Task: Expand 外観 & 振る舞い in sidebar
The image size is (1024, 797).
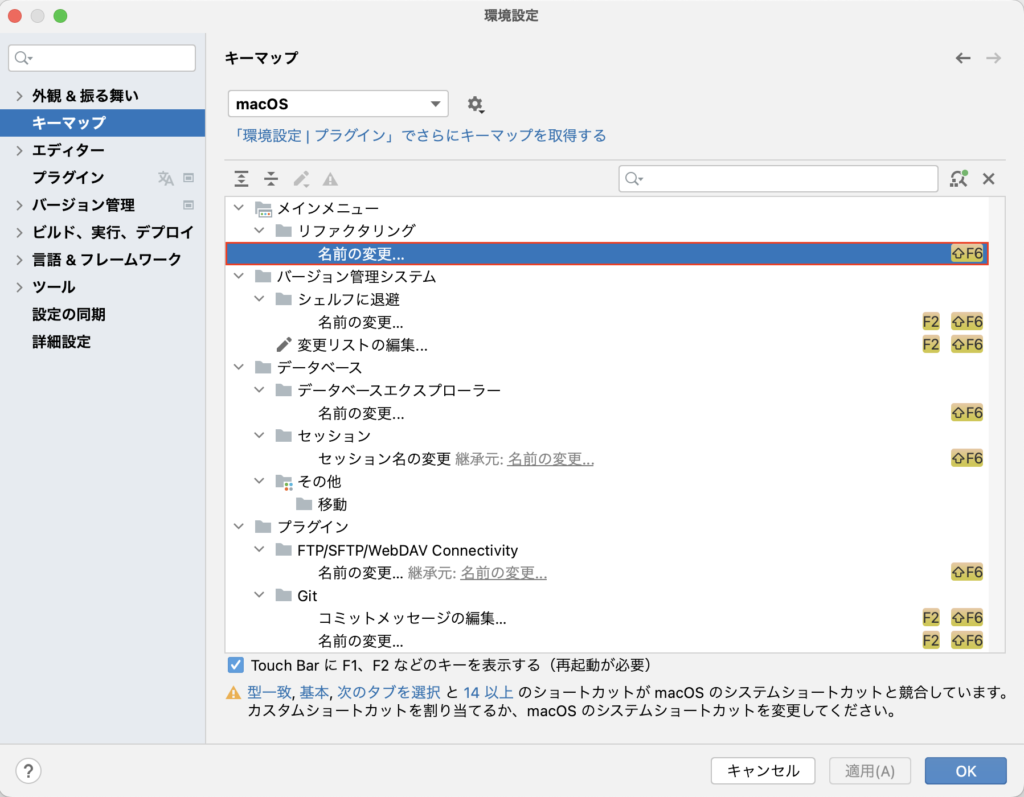Action: click(x=19, y=96)
